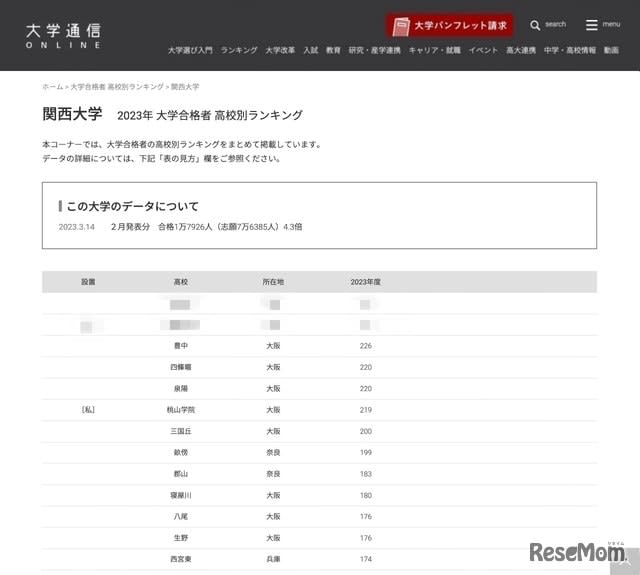
Task: Open the hamburger menu icon
Action: pos(591,25)
